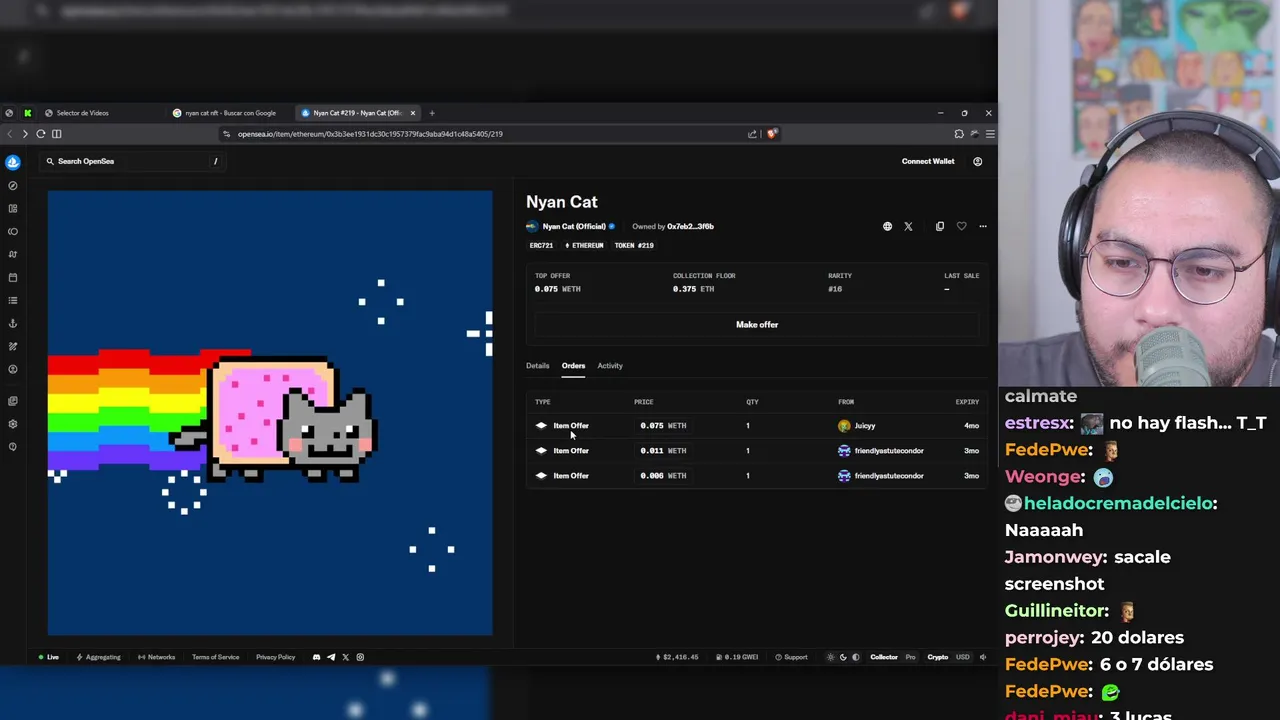Toggle the browser sidebar panel icon
The width and height of the screenshot is (1280, 720).
[x=57, y=134]
